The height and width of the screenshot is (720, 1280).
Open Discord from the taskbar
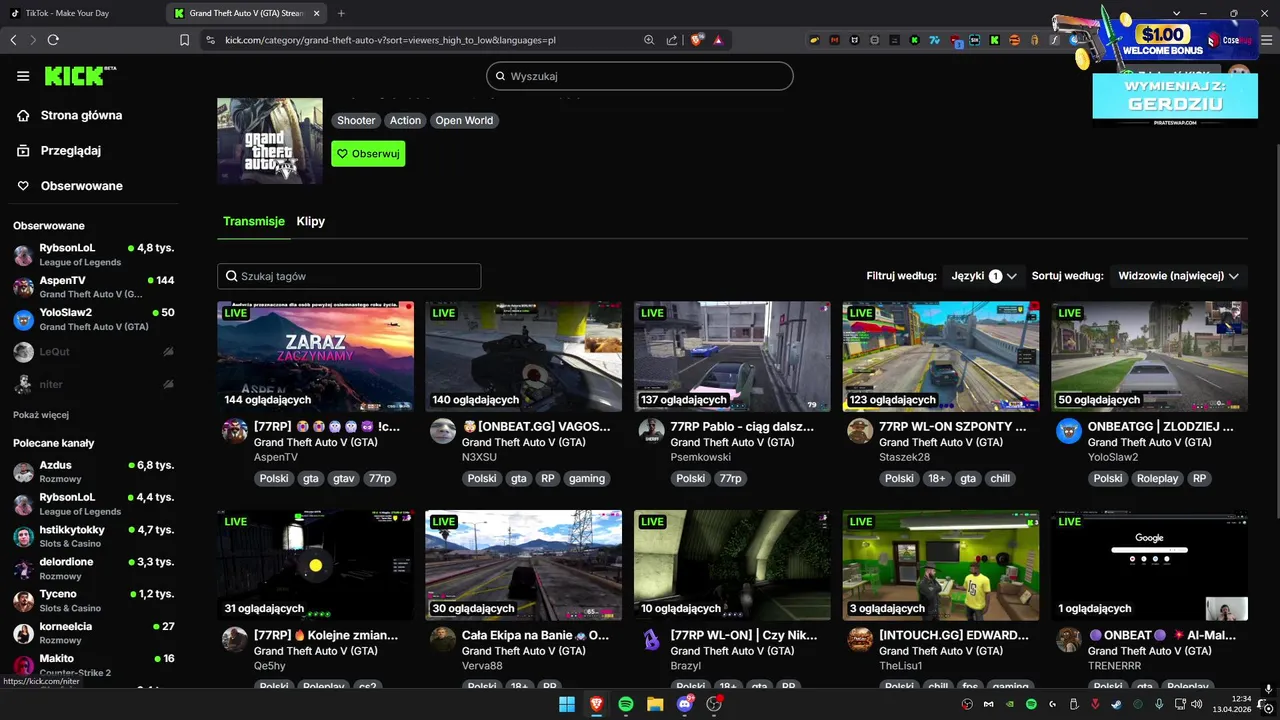pos(685,704)
